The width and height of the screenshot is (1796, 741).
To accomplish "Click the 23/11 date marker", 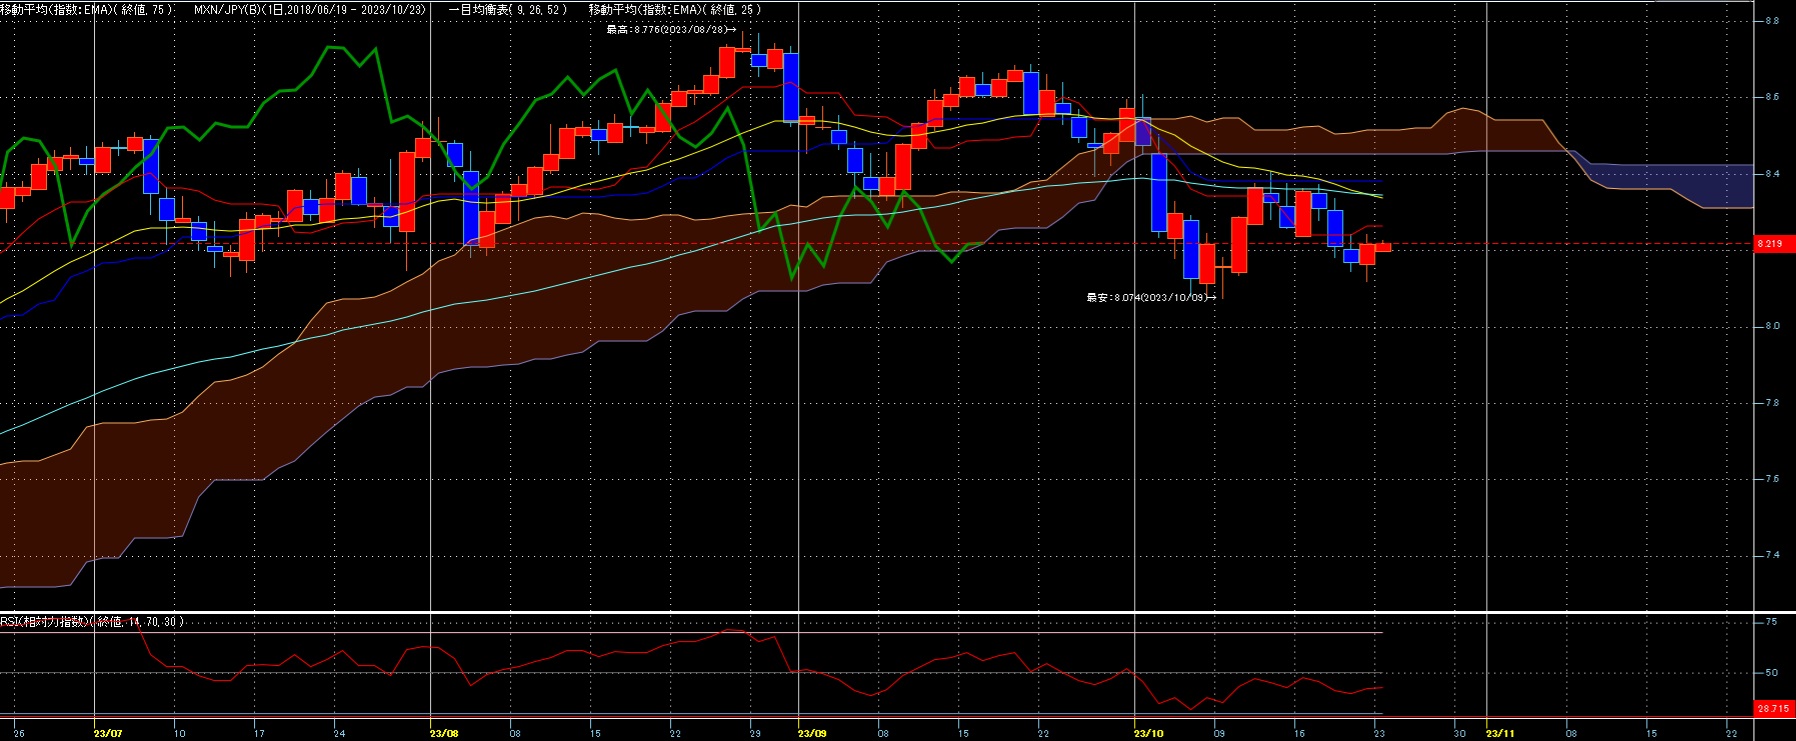I will coord(1500,733).
